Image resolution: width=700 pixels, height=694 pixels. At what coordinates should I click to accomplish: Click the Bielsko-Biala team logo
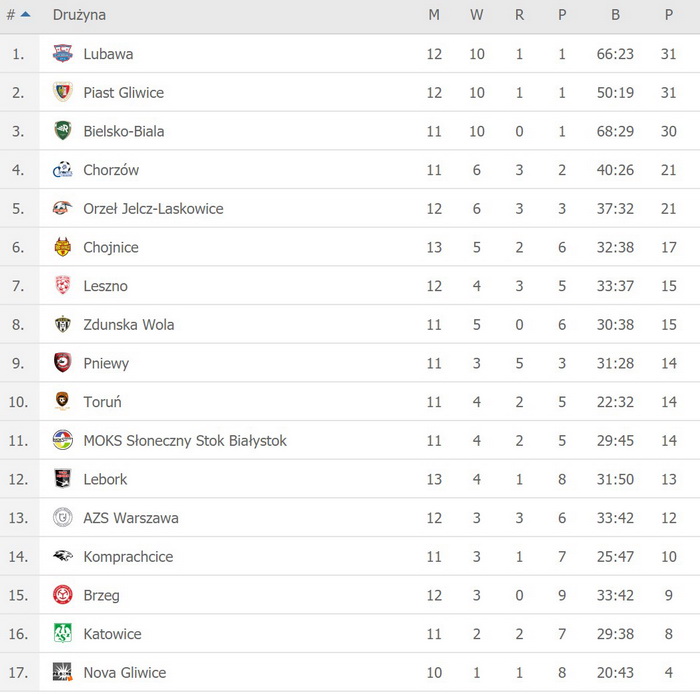click(x=63, y=131)
